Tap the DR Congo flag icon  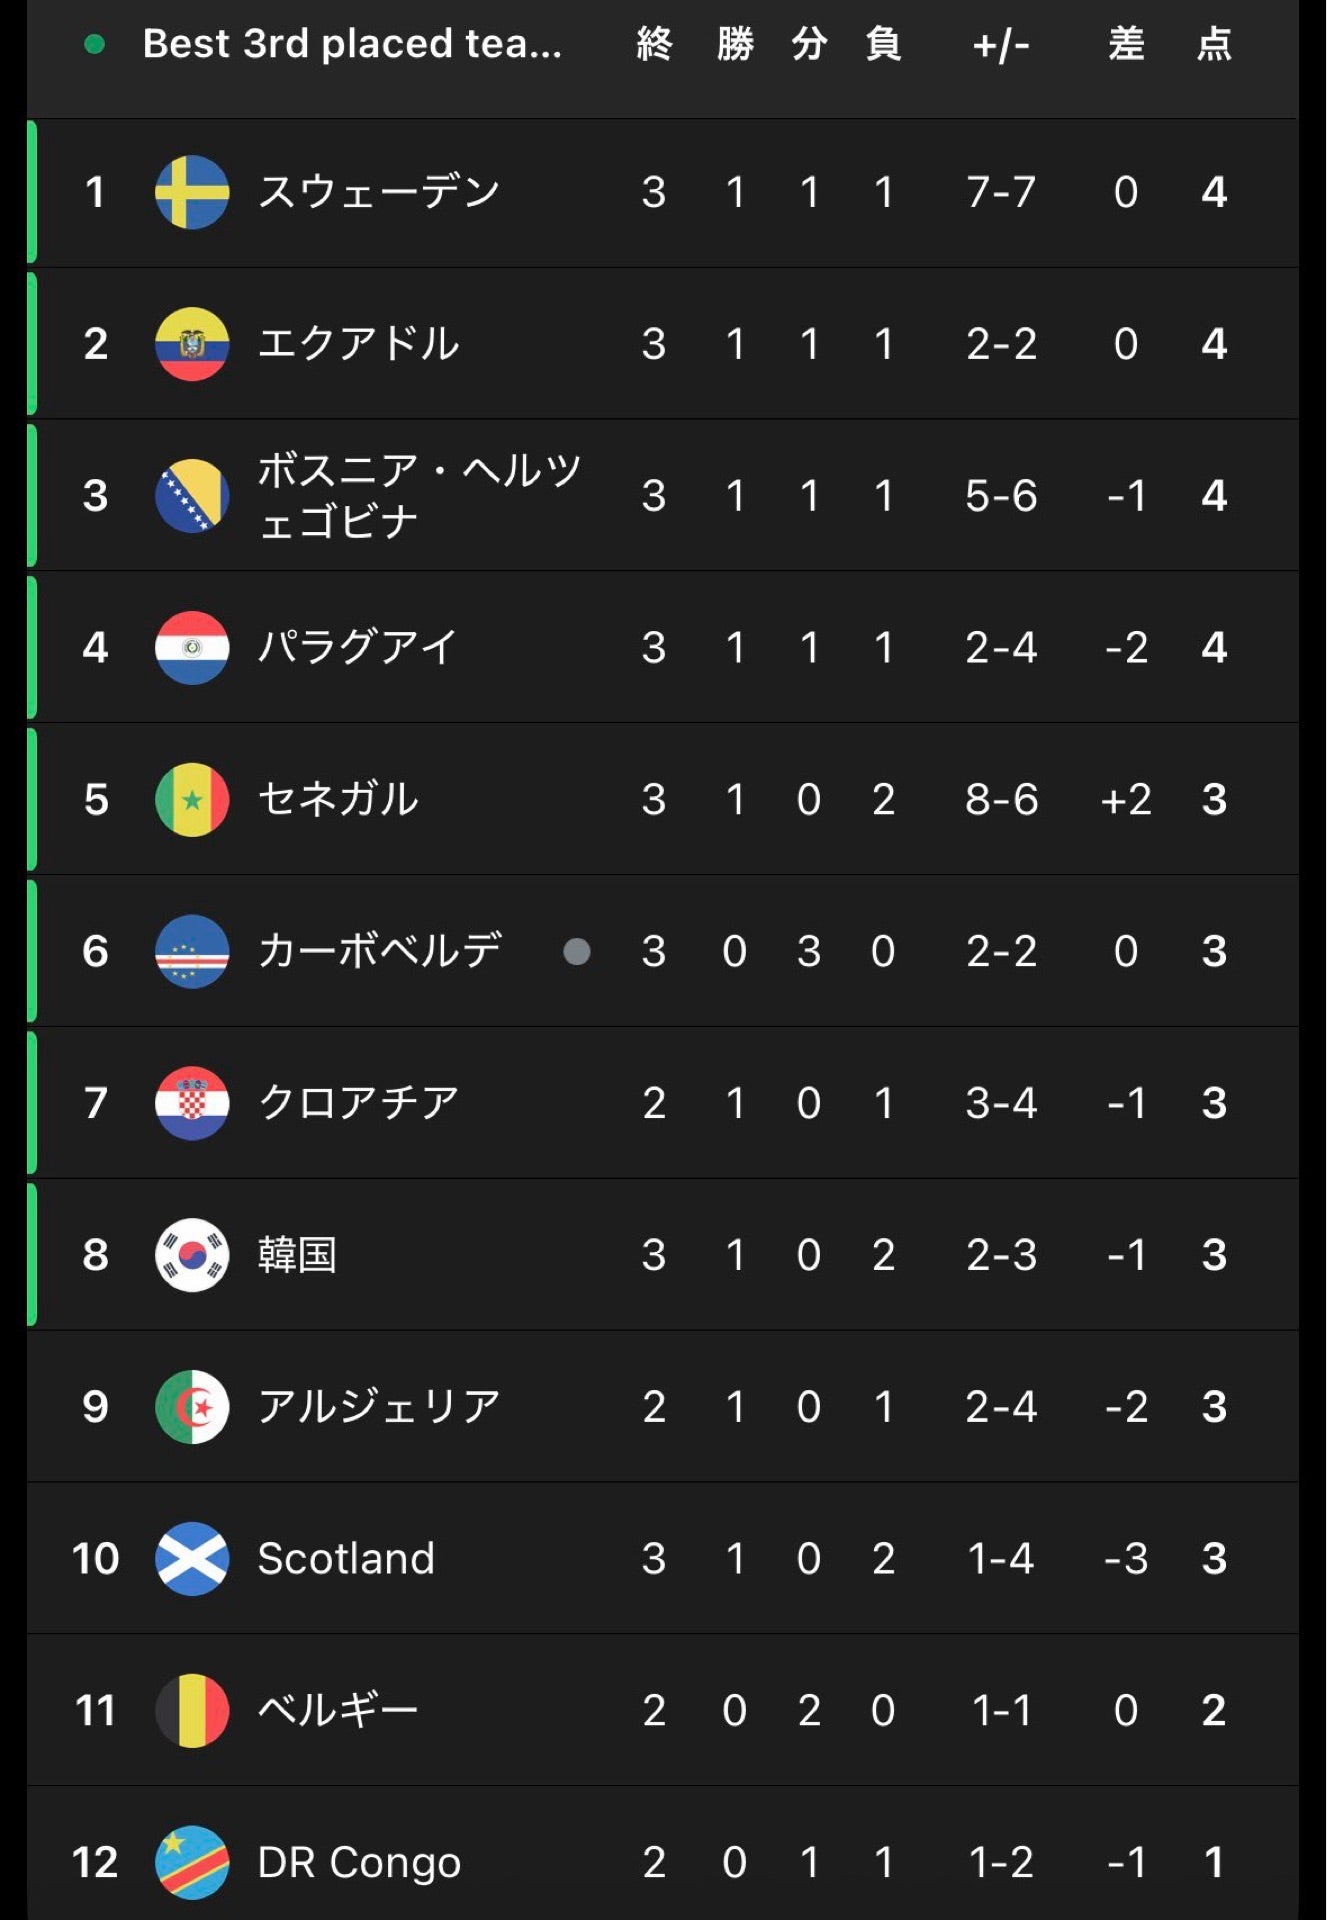[x=192, y=1863]
